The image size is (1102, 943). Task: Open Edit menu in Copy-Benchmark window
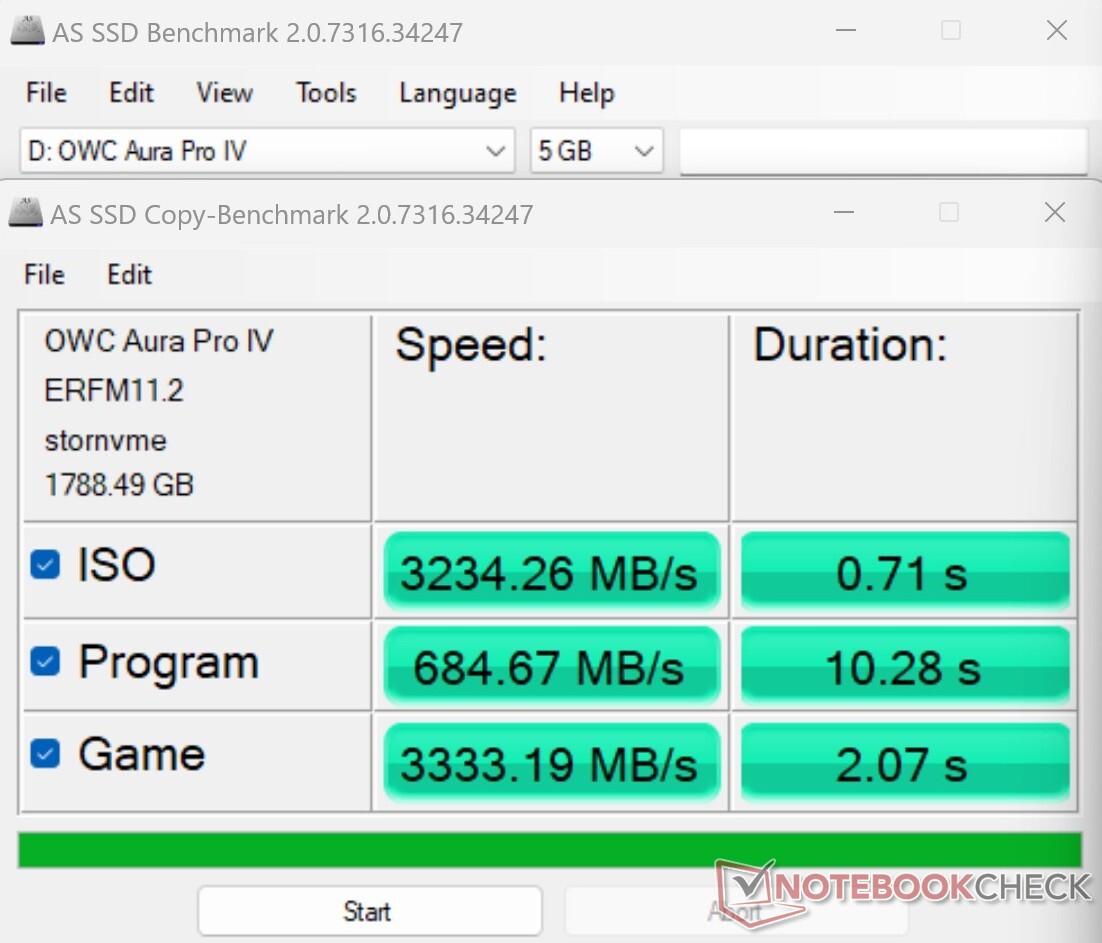129,274
